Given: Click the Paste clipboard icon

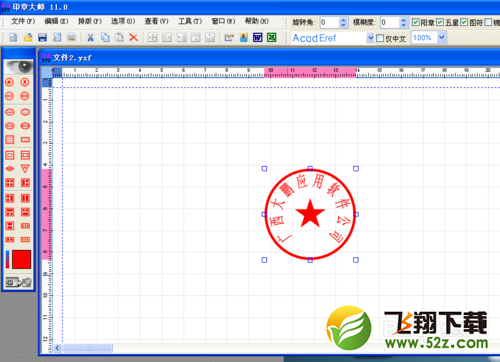Looking at the screenshot, I should click(119, 38).
